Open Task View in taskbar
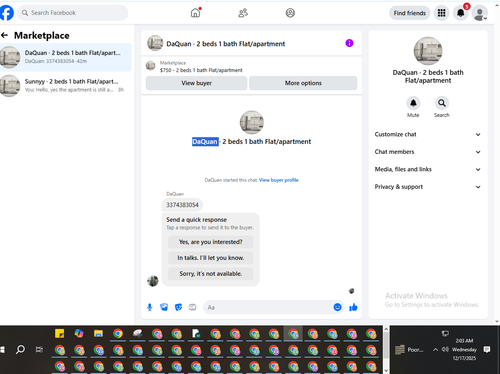500x374 pixels. pos(39,349)
